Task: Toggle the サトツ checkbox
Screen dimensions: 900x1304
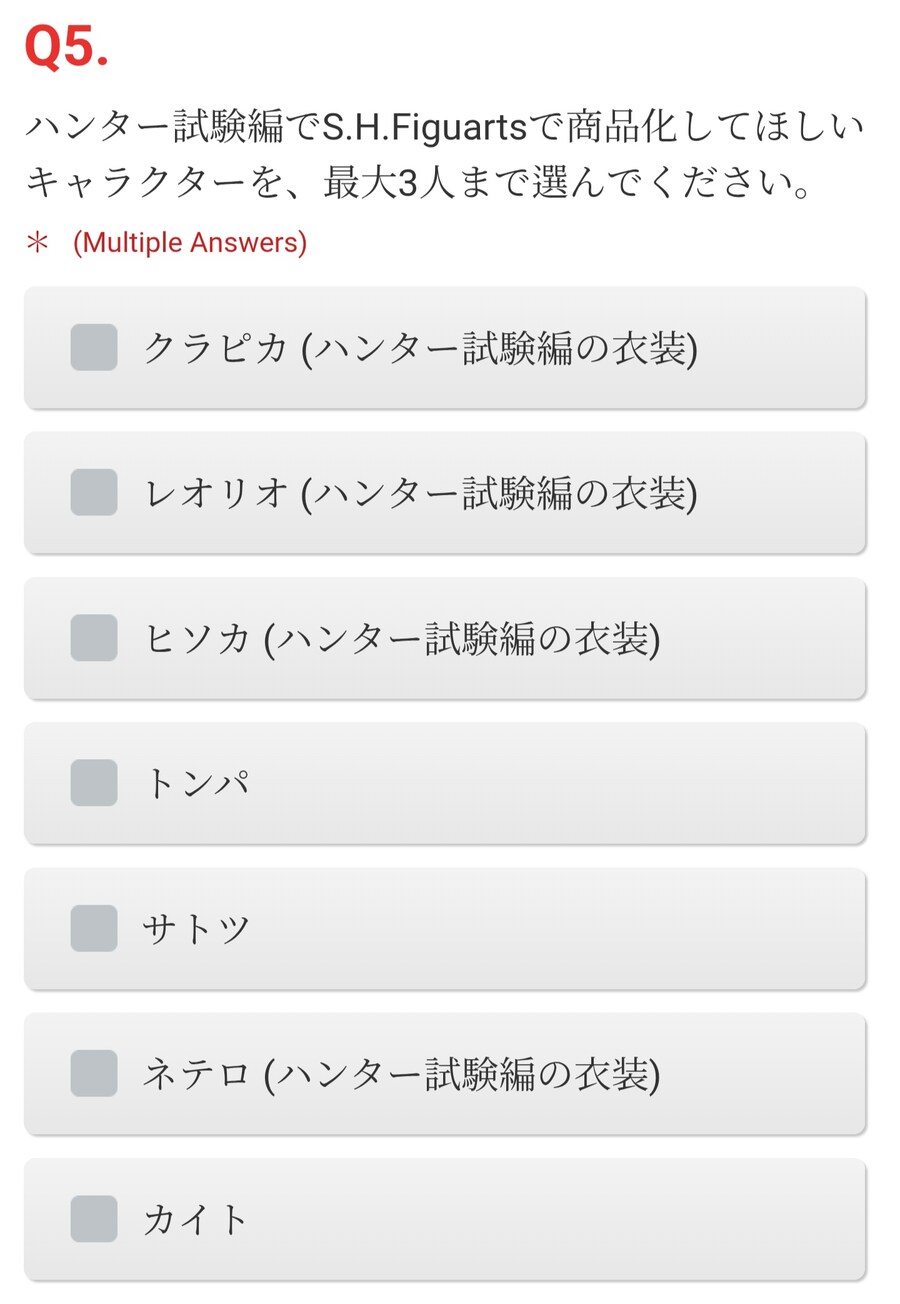Action: click(x=94, y=928)
